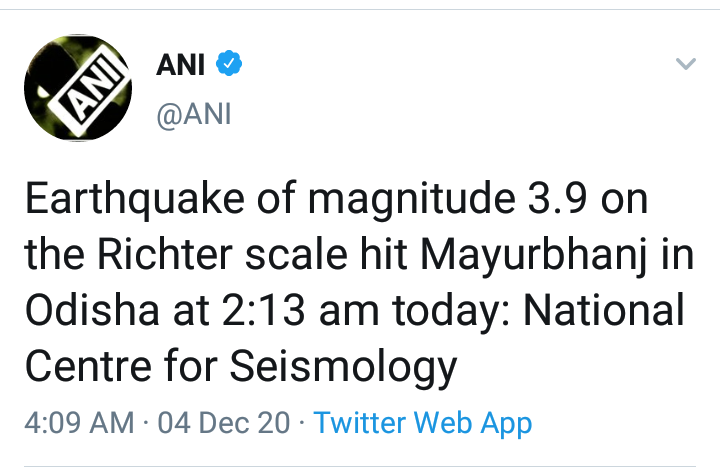The image size is (720, 468).
Task: Click the @ANI handle
Action: point(194,114)
